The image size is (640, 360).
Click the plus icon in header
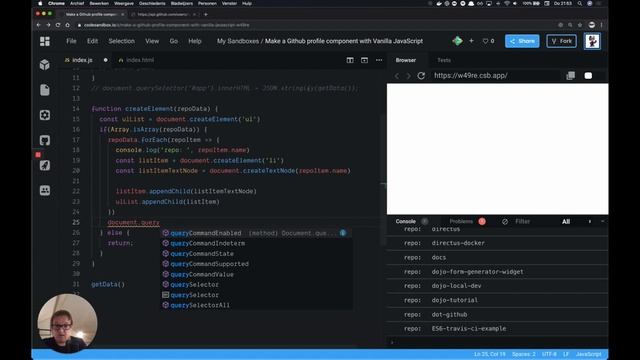pyautogui.click(x=471, y=41)
